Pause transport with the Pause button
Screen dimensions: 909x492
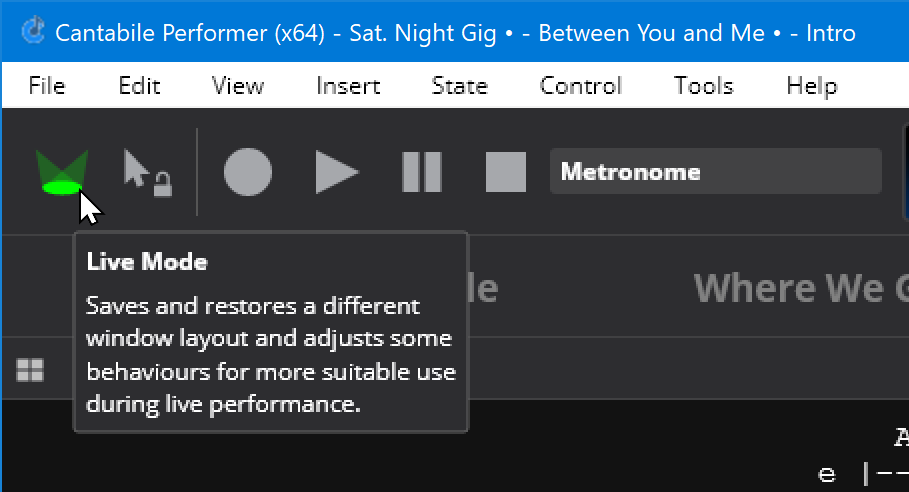tap(422, 172)
